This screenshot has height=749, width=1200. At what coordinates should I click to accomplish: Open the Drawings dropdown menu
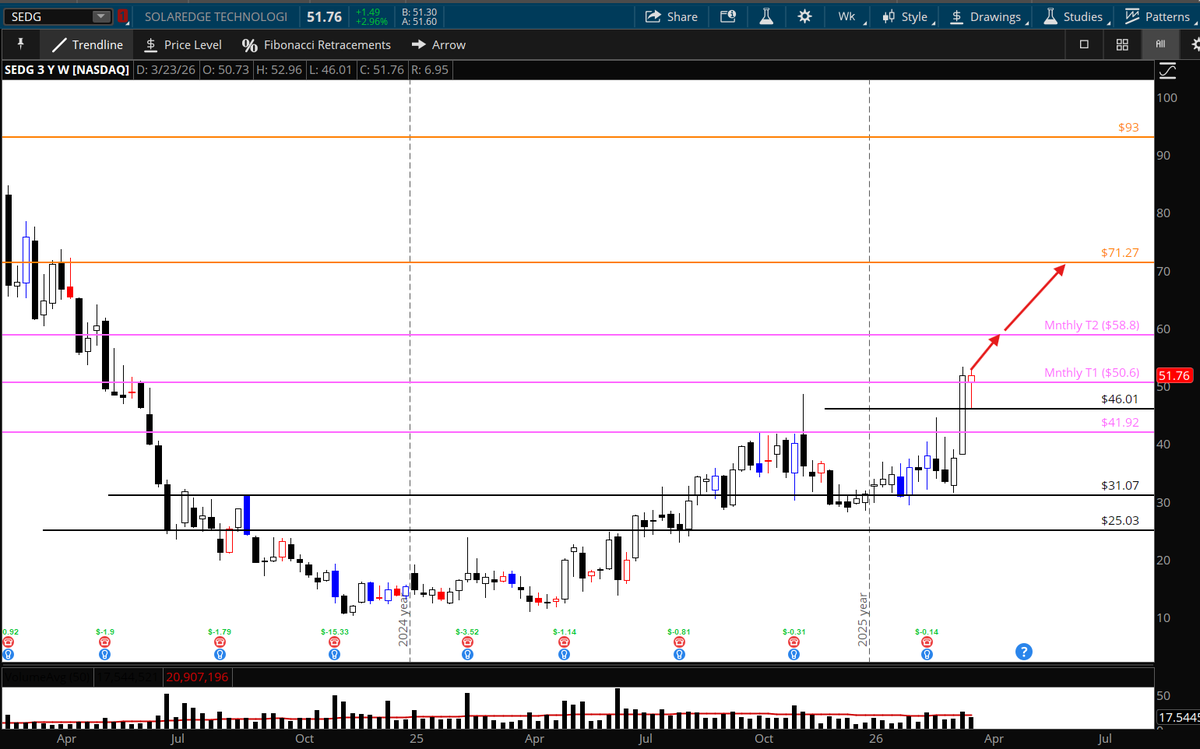987,17
